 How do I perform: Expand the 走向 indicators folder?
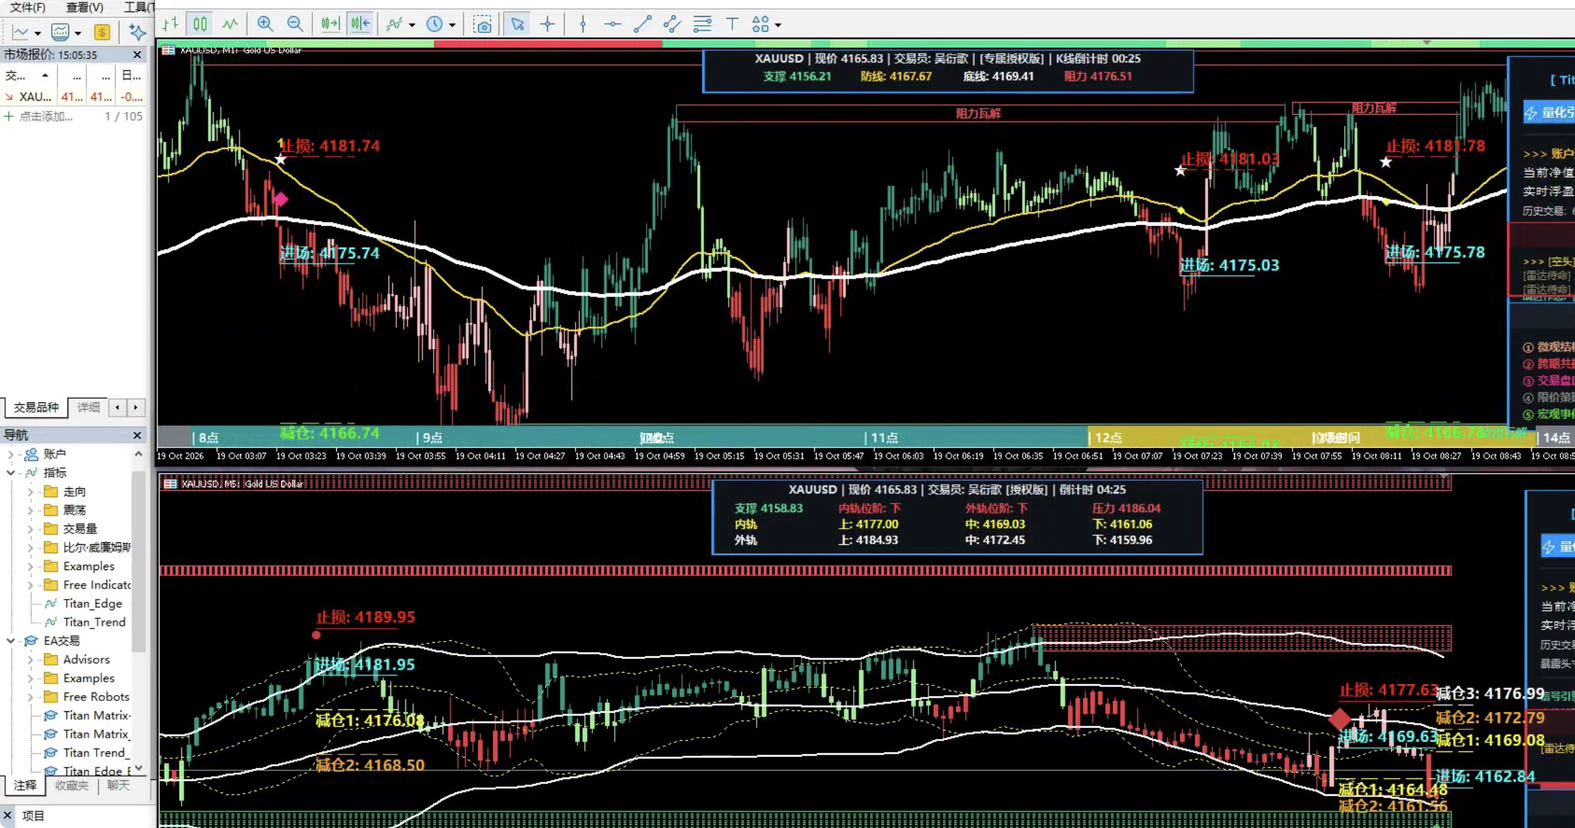(31, 492)
